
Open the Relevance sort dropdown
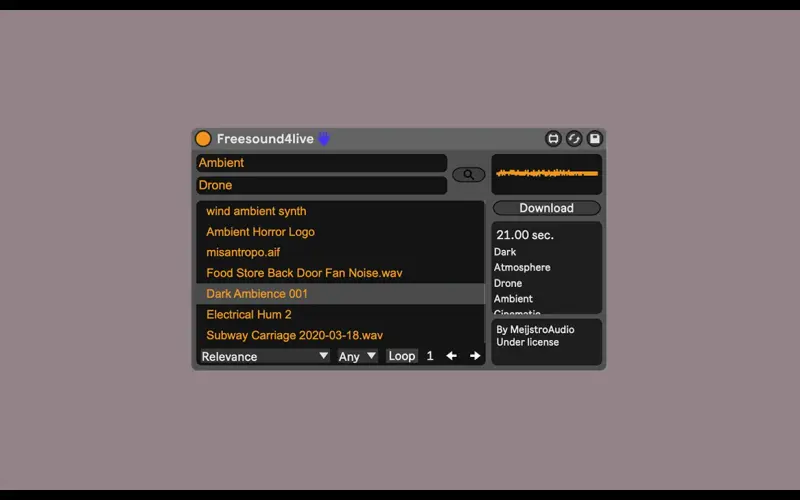tap(265, 356)
